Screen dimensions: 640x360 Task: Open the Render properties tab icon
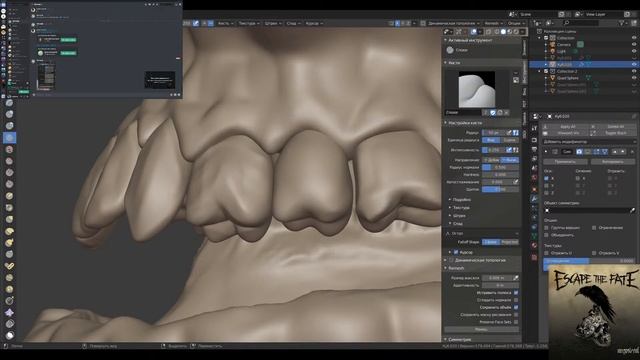(534, 140)
